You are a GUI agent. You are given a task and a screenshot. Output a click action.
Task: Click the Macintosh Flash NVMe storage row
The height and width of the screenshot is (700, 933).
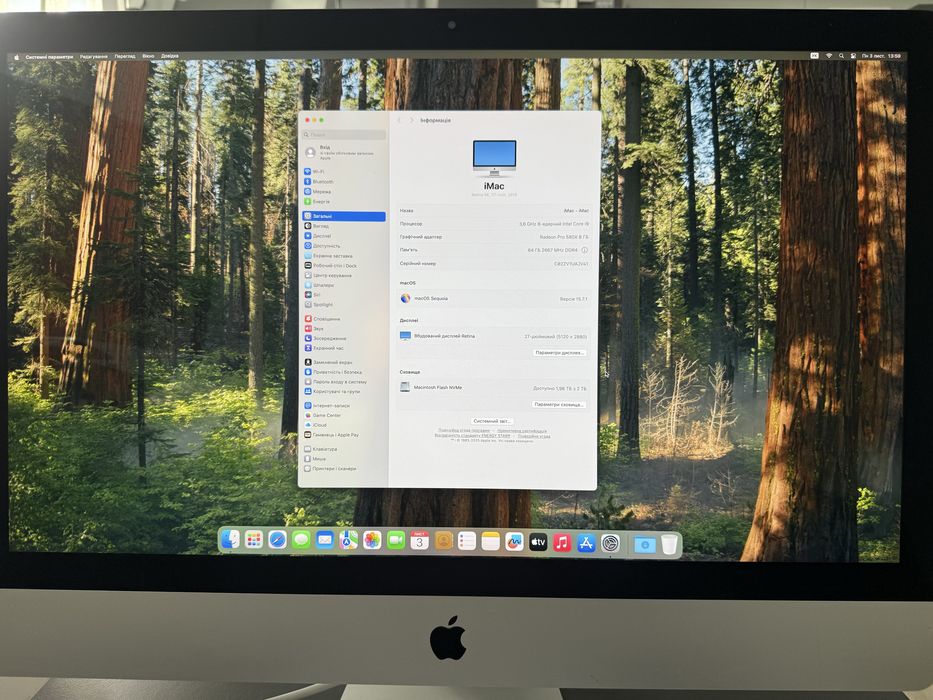point(494,388)
